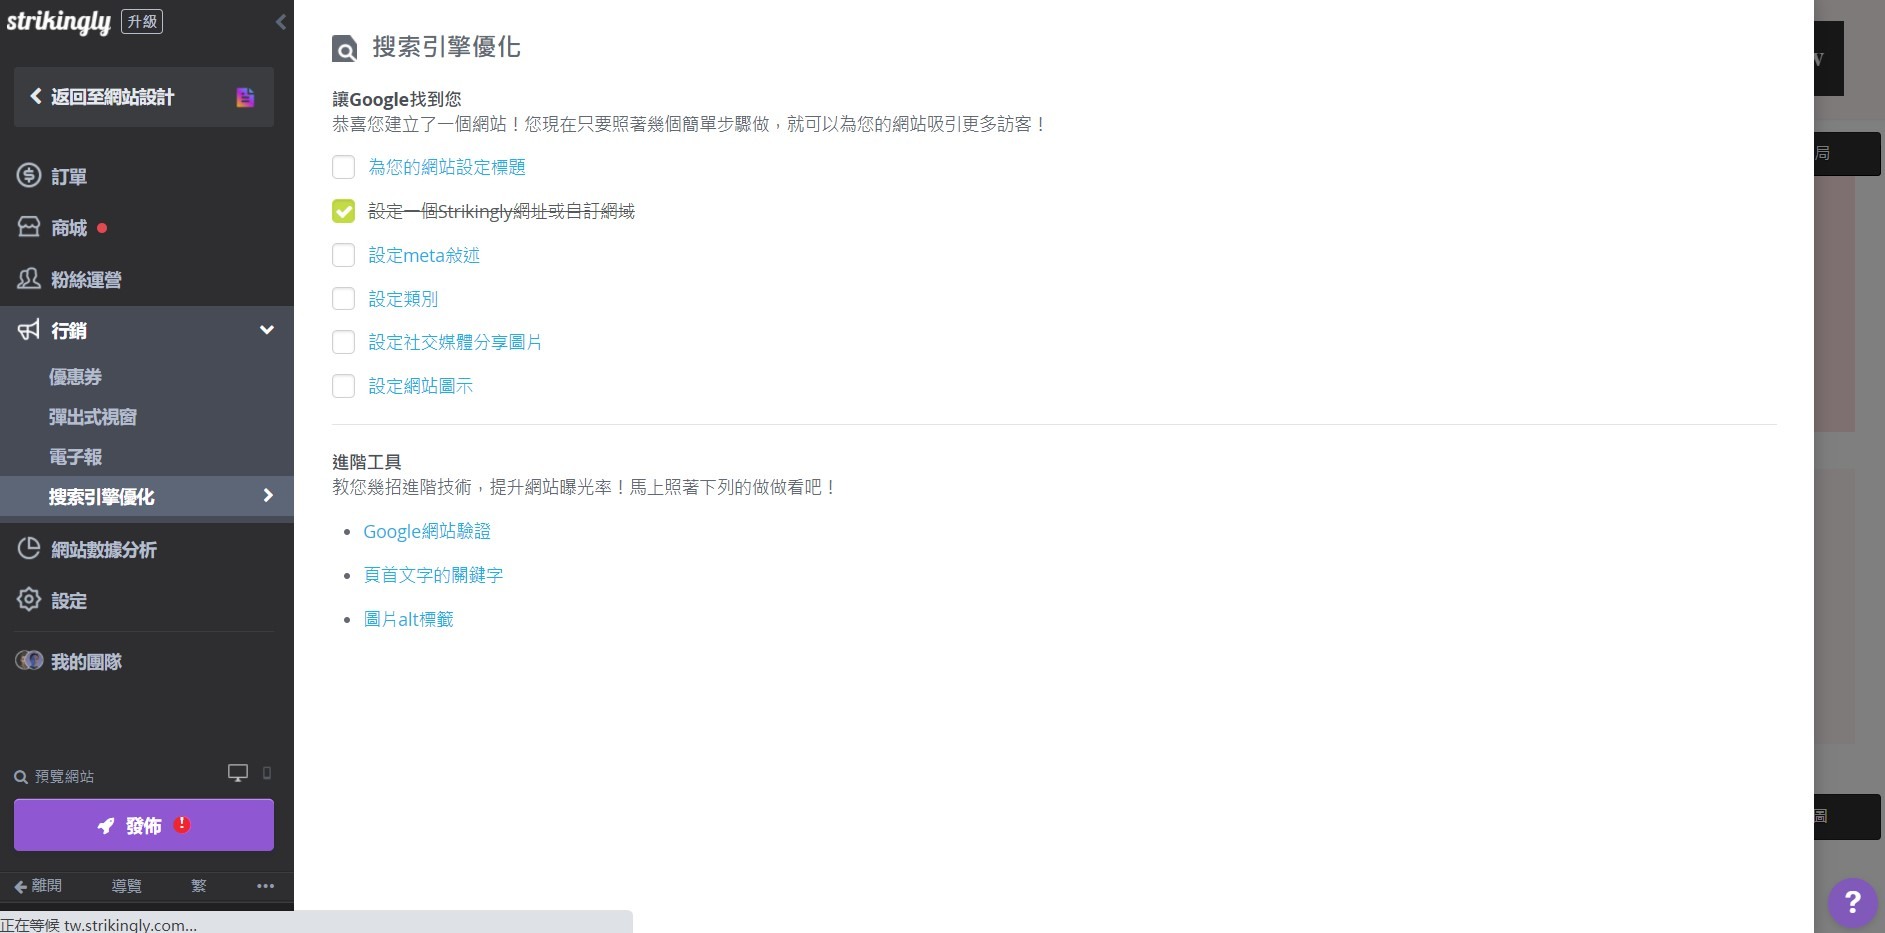This screenshot has width=1885, height=933.
Task: Open the 繁 language menu
Action: (x=197, y=886)
